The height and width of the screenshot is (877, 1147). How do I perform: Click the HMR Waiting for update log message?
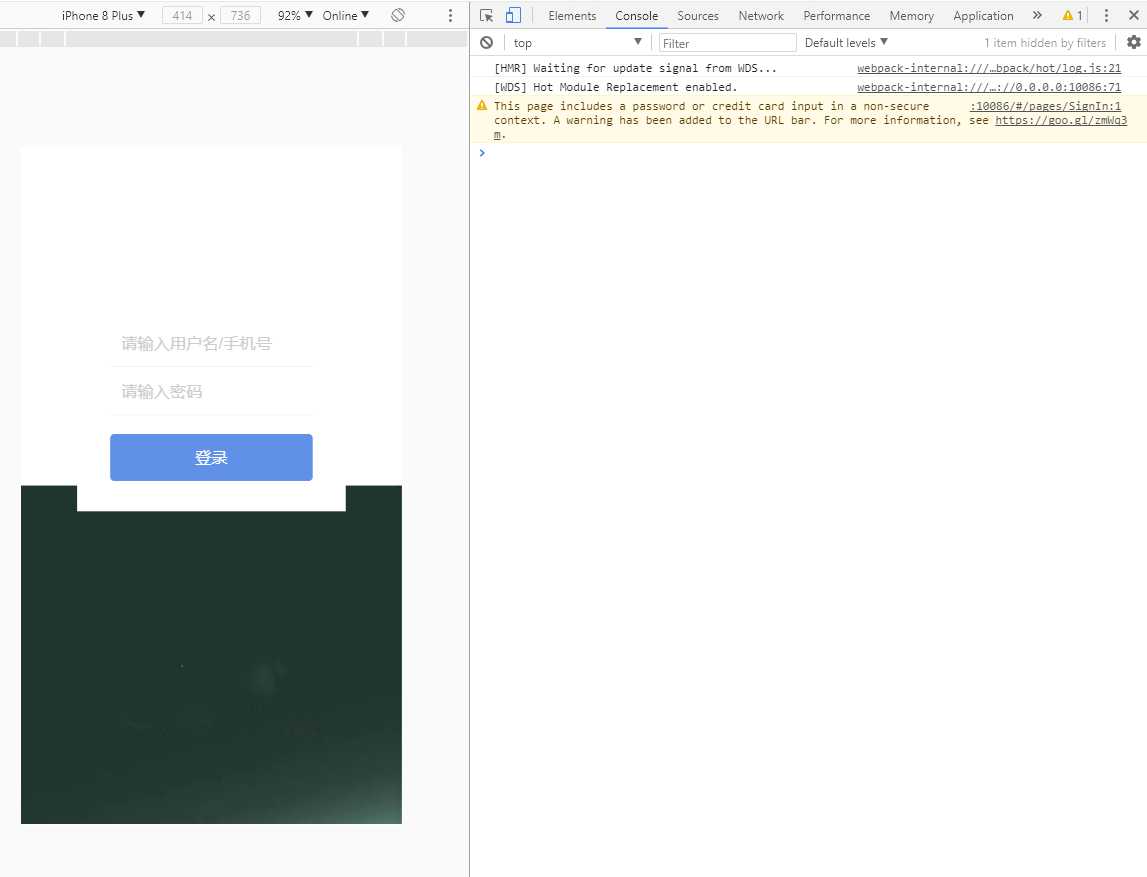point(635,68)
